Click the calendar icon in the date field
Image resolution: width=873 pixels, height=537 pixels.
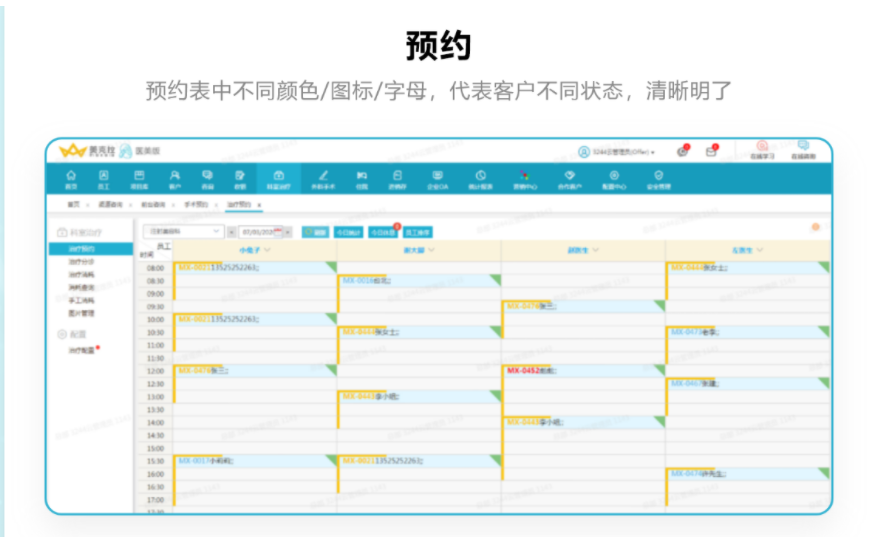tap(278, 232)
